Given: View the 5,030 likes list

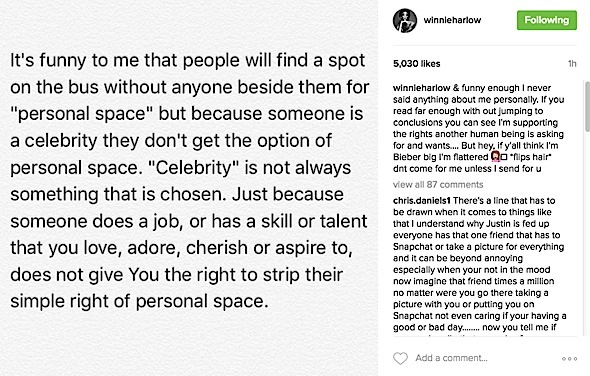Looking at the screenshot, I should point(417,64).
